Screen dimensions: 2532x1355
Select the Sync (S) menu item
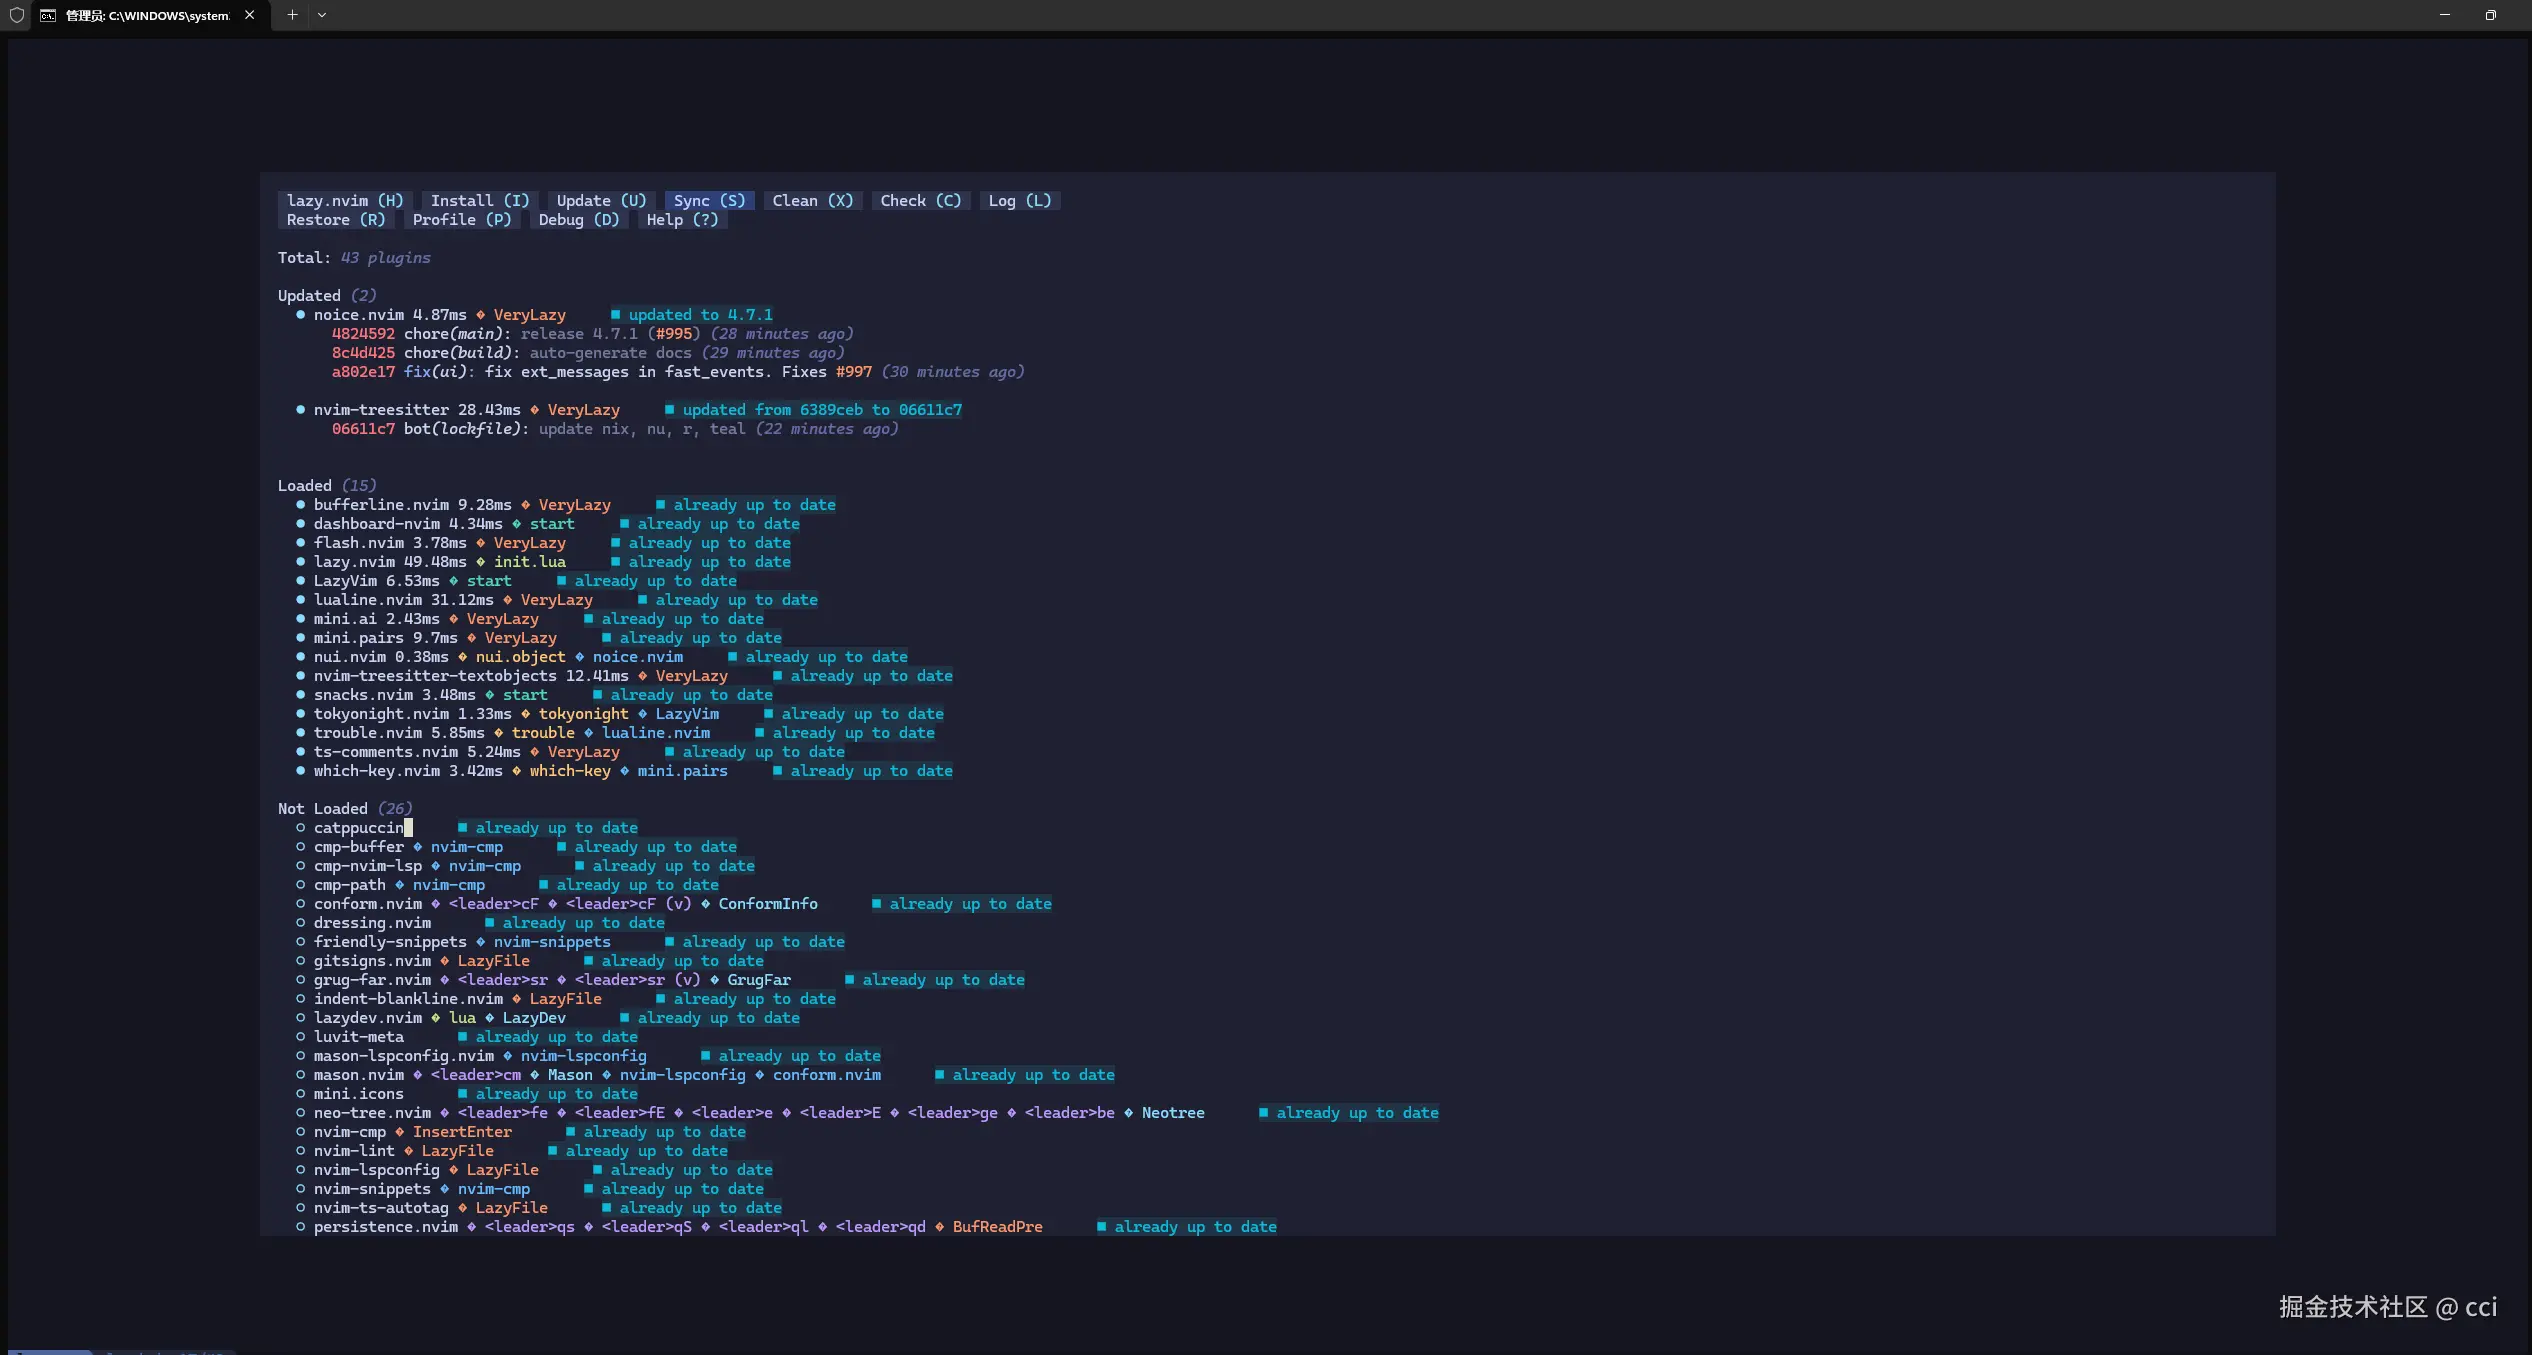point(709,201)
